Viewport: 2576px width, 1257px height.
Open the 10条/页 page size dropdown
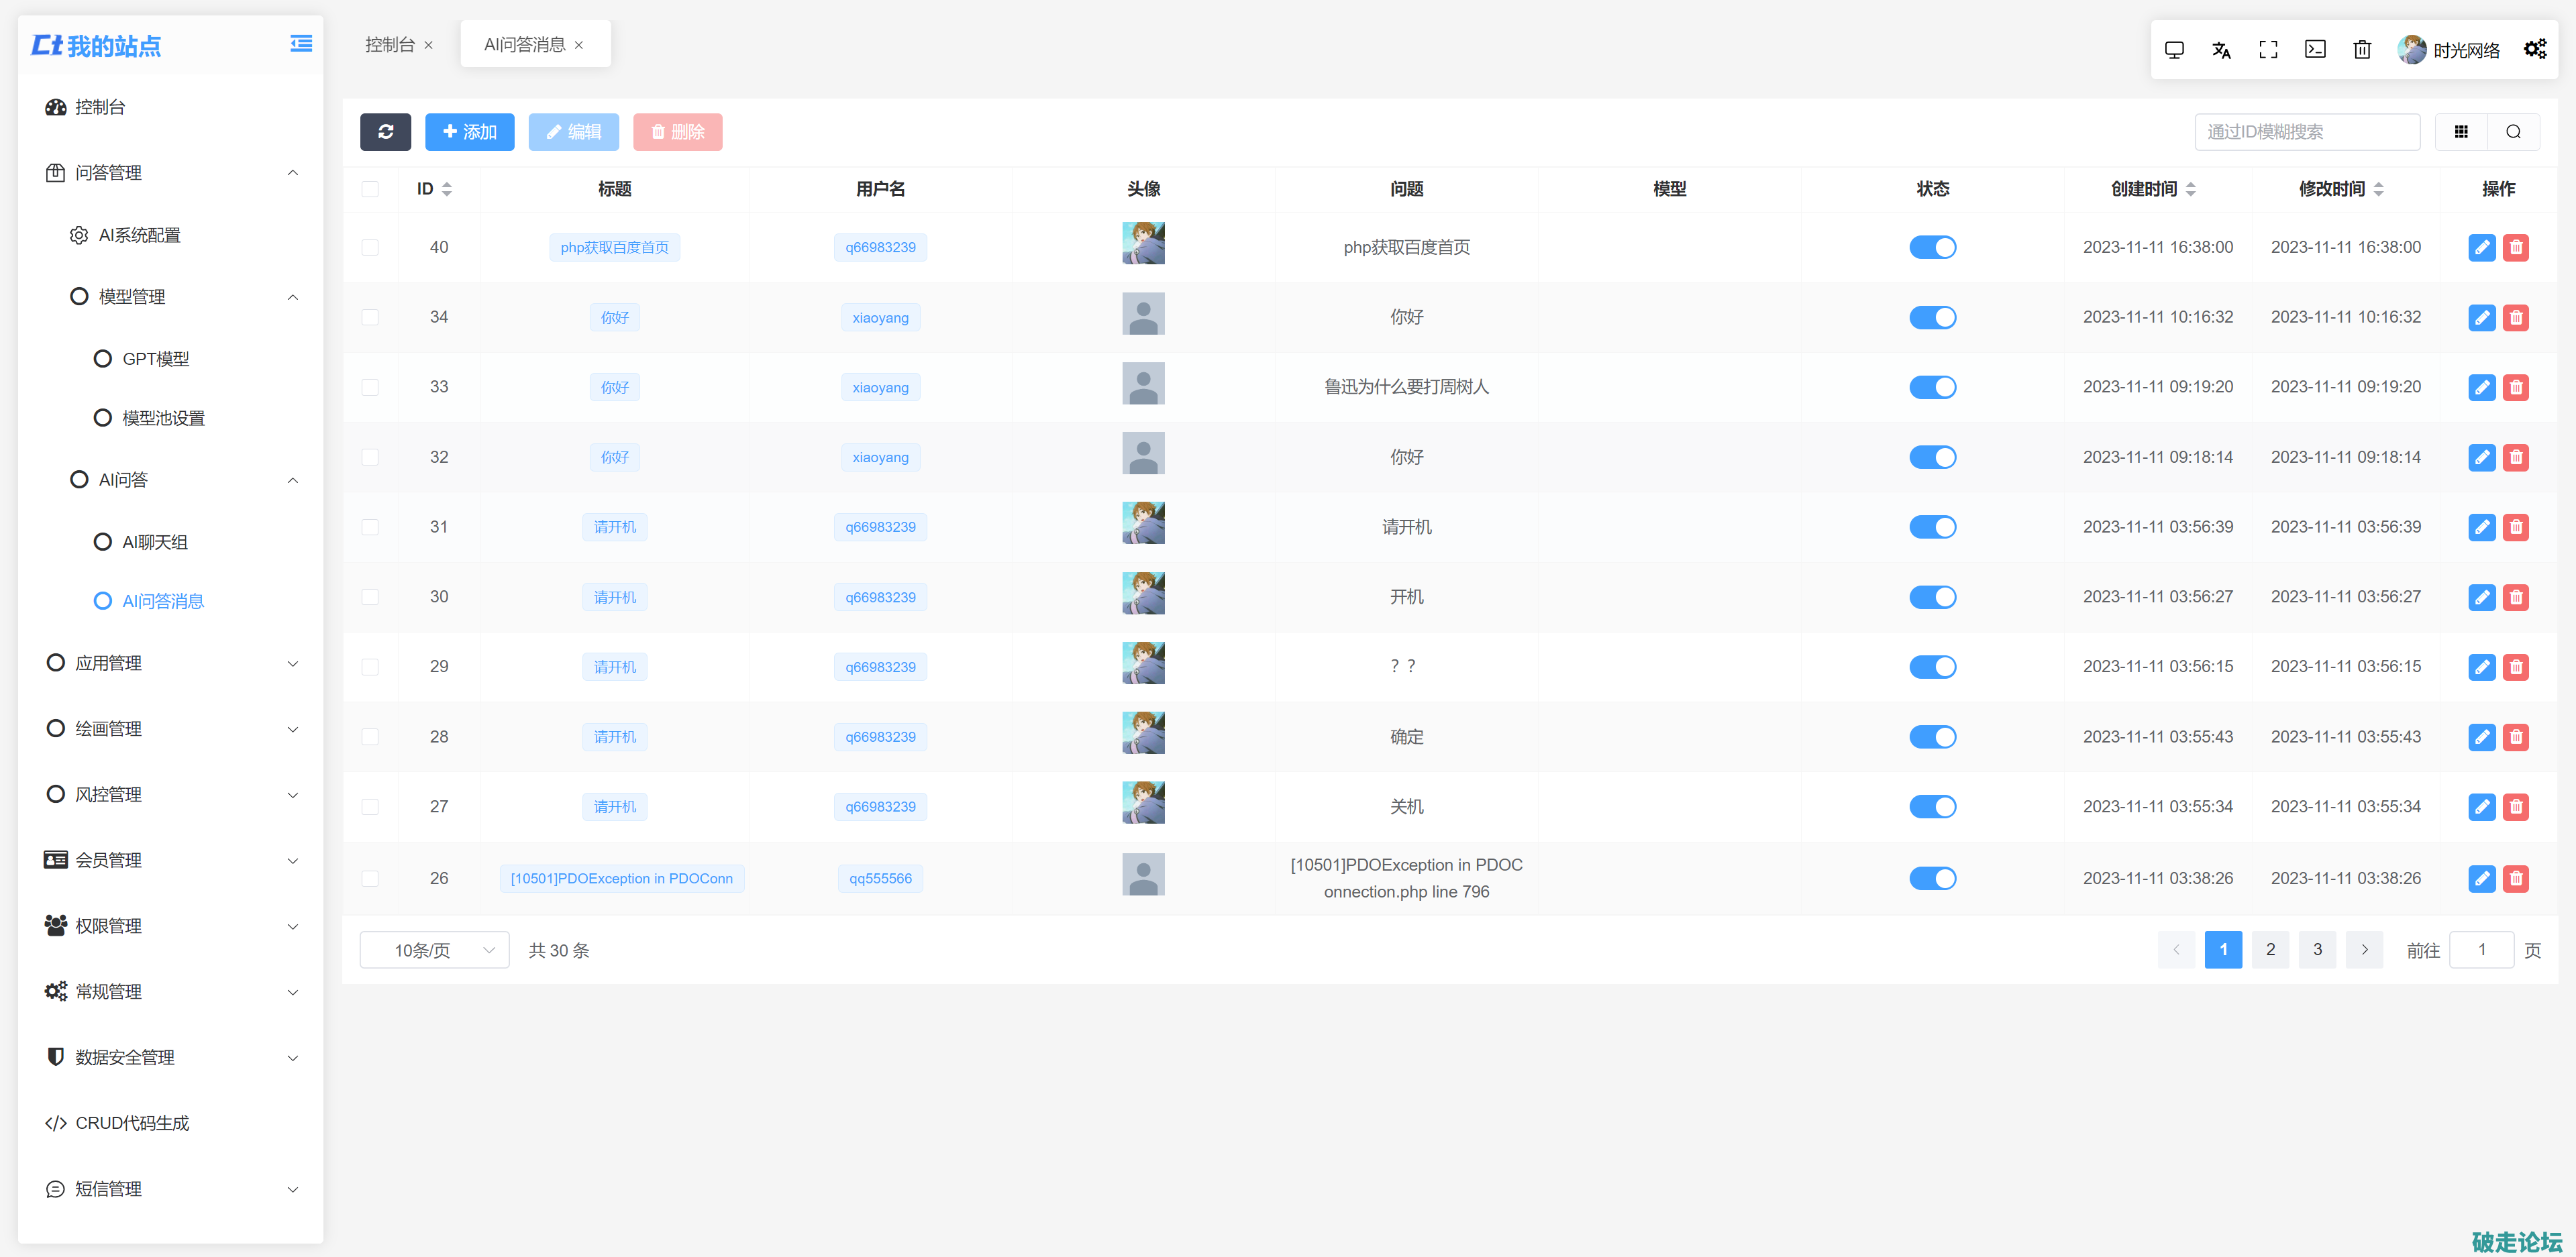point(434,950)
